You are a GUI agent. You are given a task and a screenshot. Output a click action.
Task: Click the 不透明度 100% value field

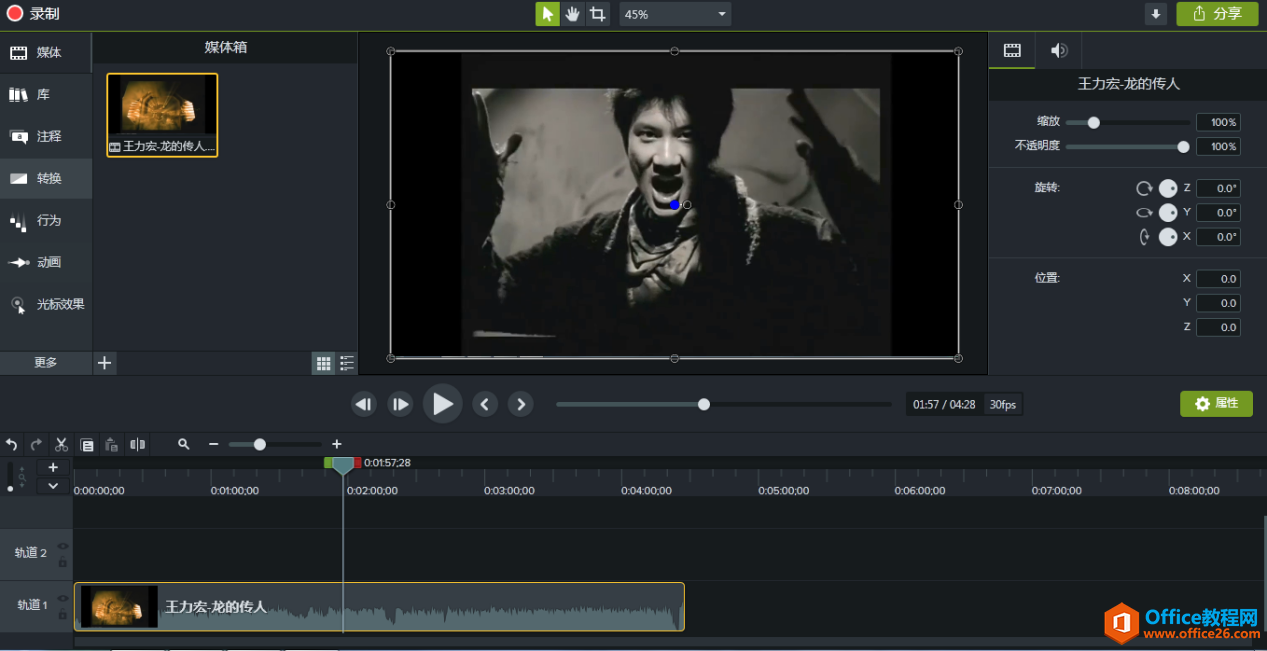click(1218, 147)
